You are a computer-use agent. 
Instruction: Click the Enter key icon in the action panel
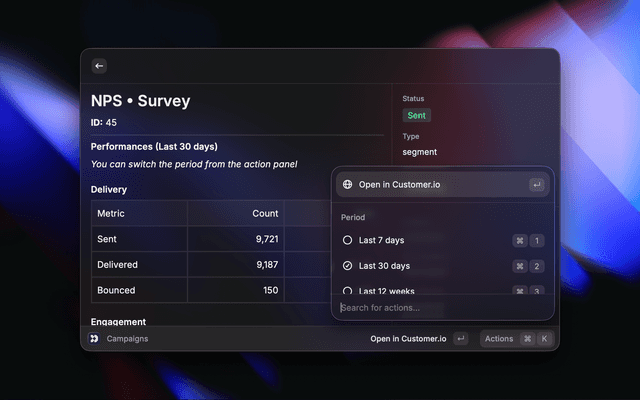click(536, 185)
